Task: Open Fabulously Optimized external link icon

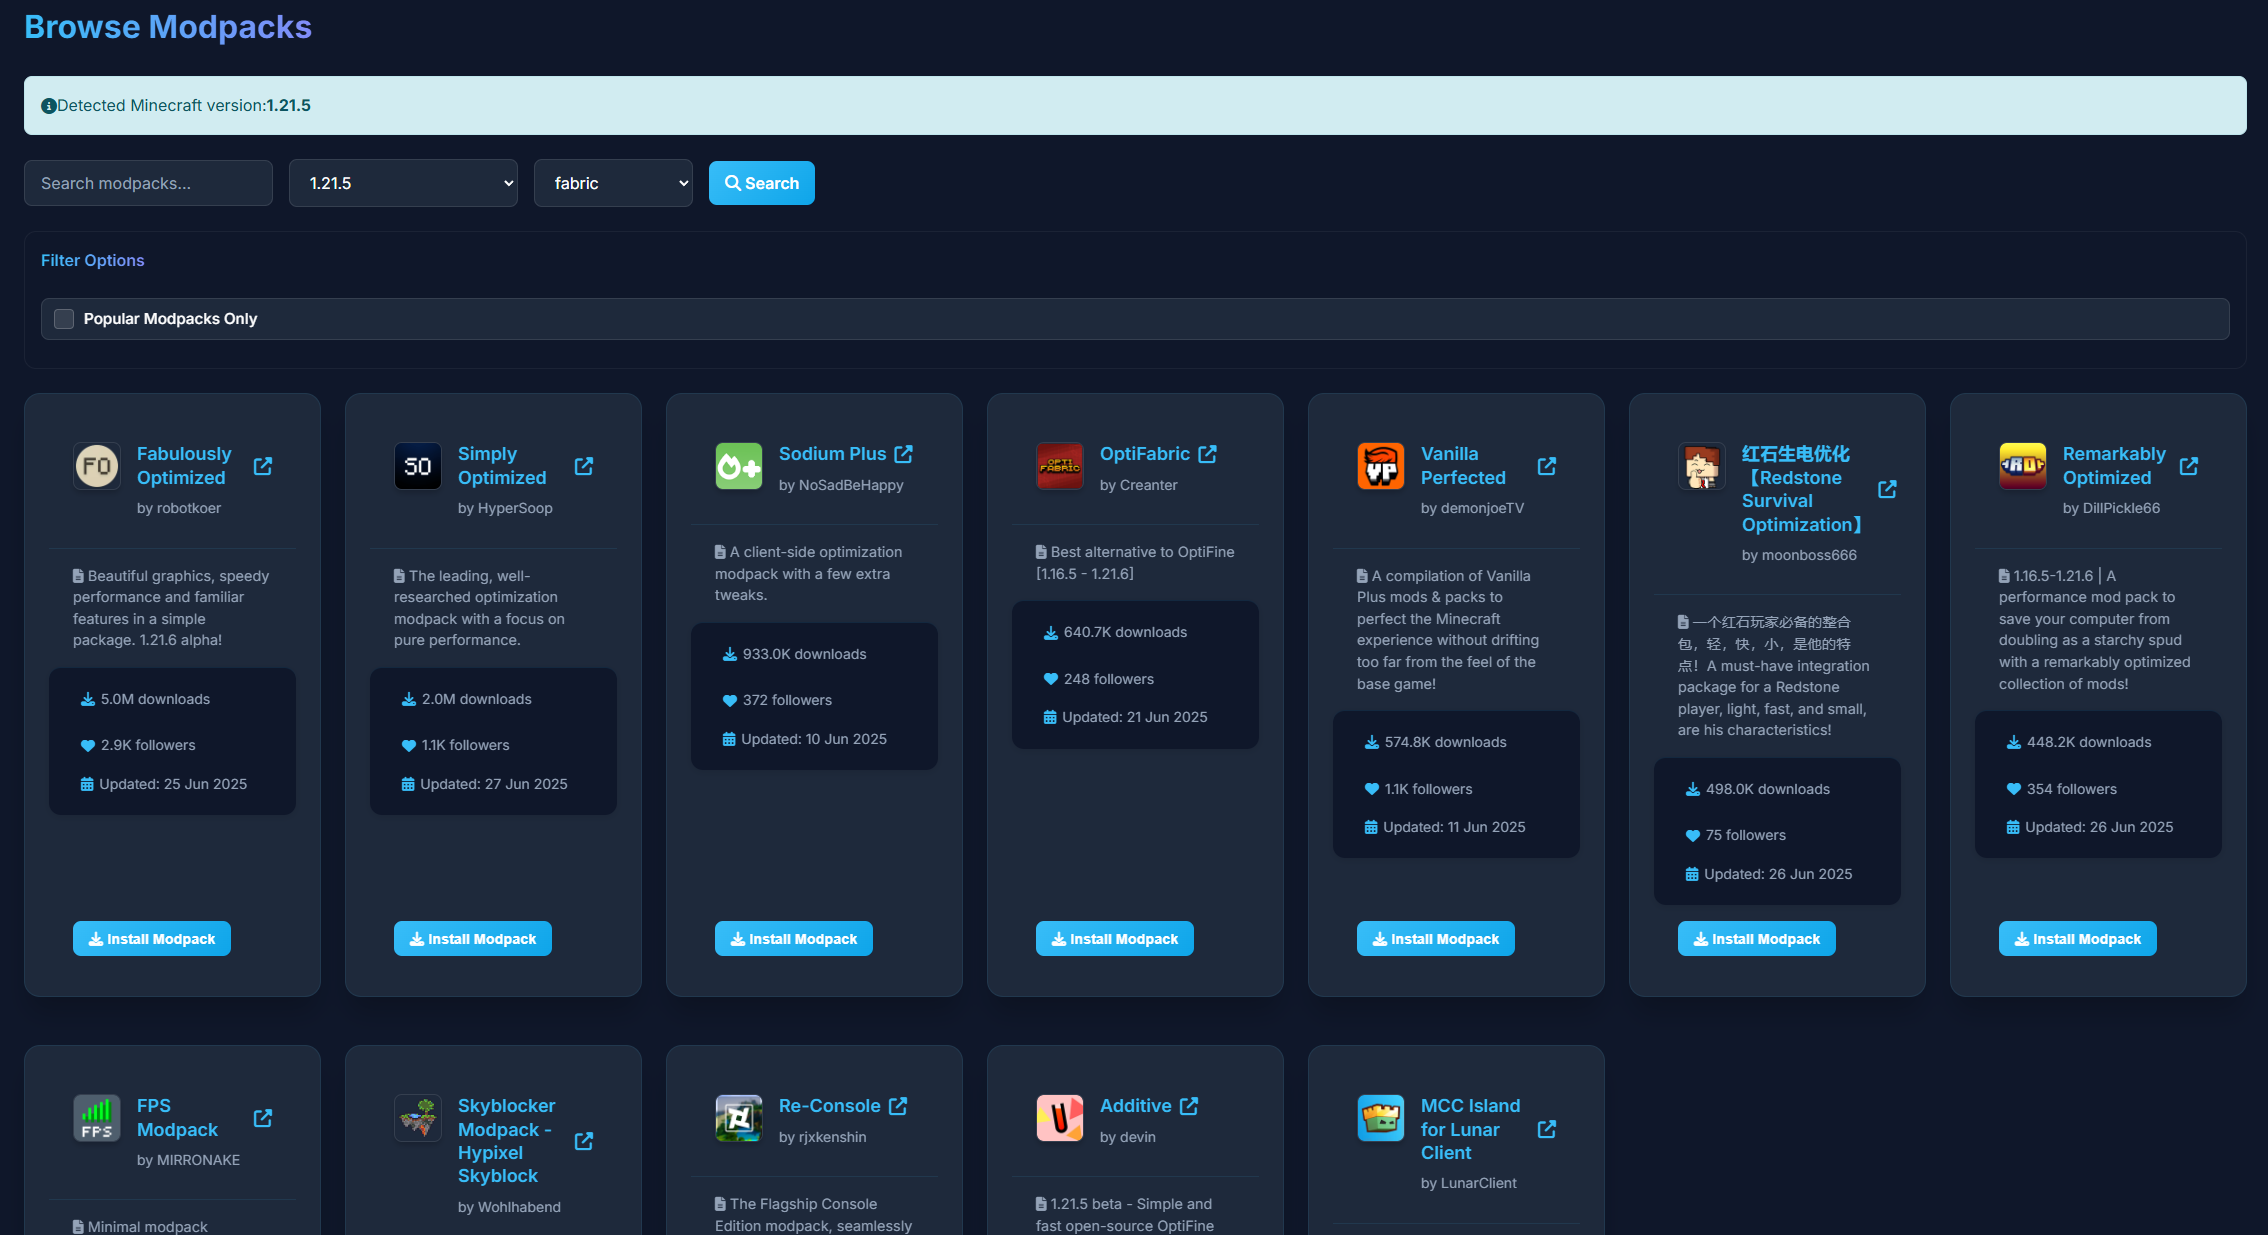Action: [x=263, y=466]
